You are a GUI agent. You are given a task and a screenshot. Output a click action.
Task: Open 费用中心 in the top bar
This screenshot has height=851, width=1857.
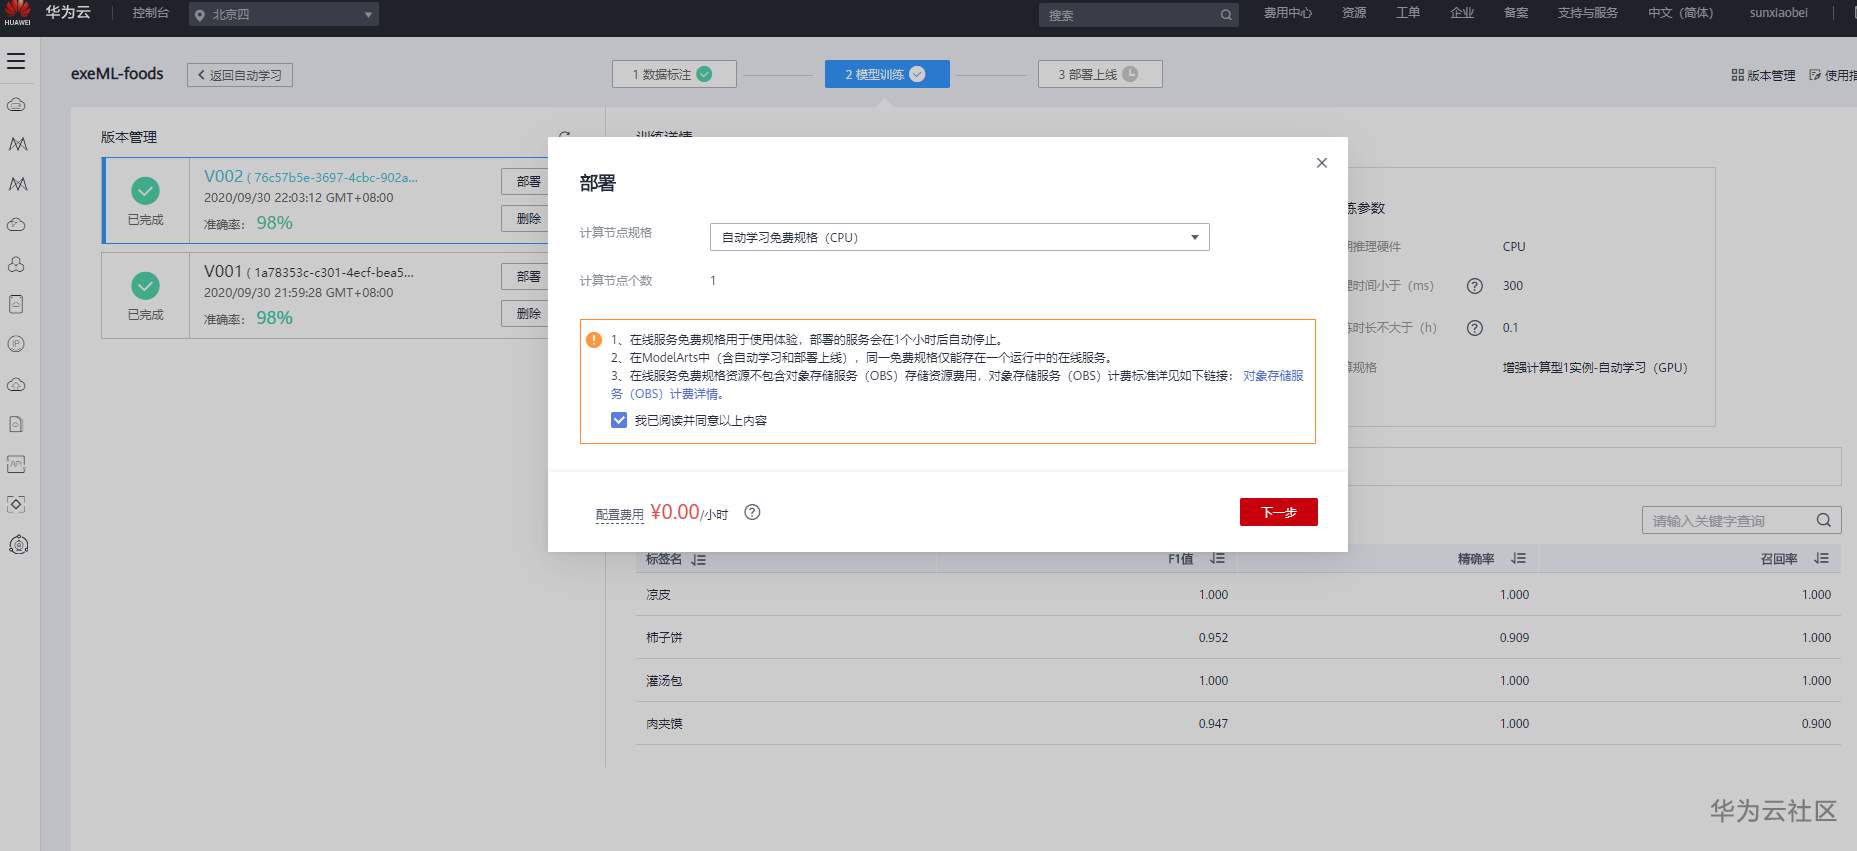(x=1288, y=13)
